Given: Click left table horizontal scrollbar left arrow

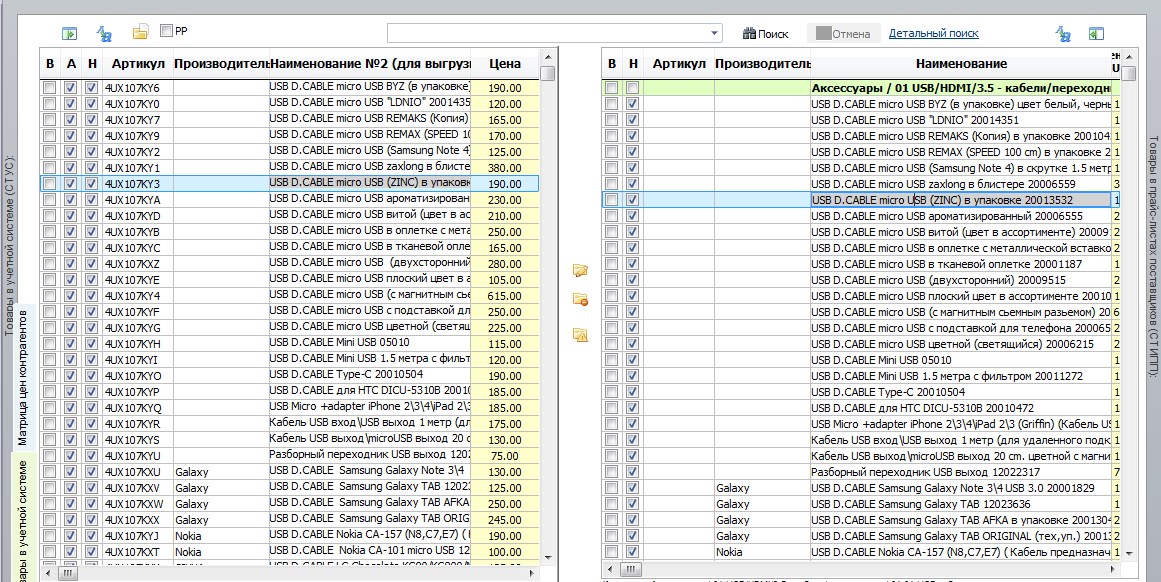Looking at the screenshot, I should click(x=50, y=573).
